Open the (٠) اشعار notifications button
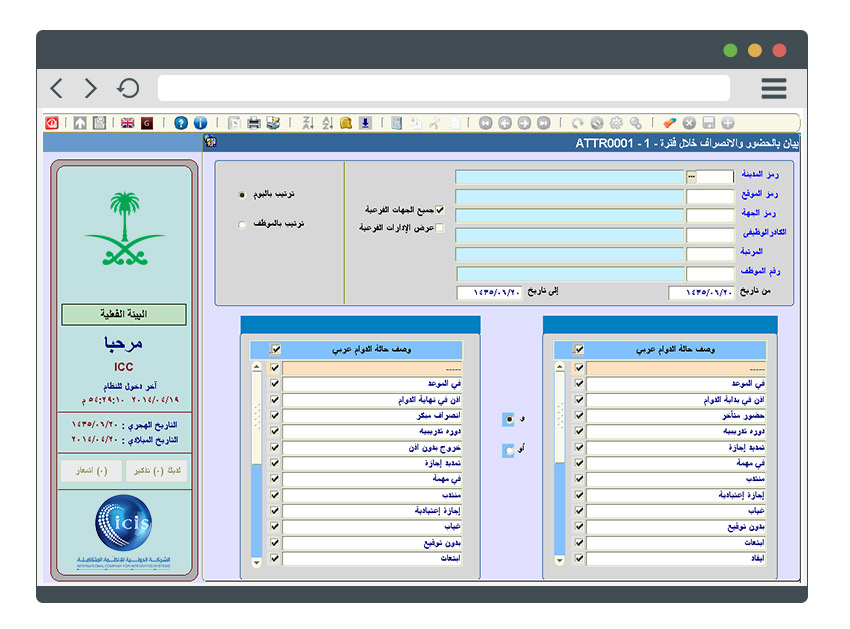Image resolution: width=850 pixels, height=629 pixels. point(91,471)
